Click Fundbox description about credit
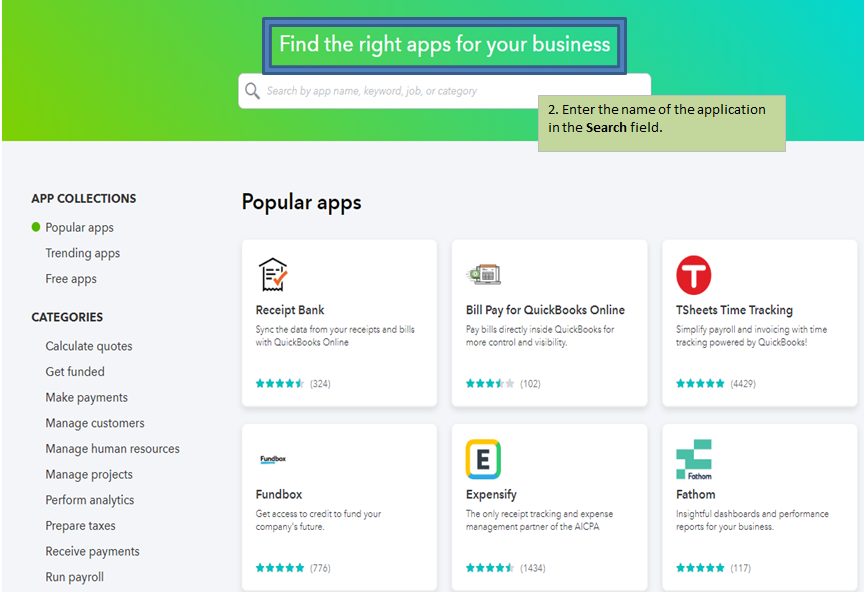 tap(318, 520)
